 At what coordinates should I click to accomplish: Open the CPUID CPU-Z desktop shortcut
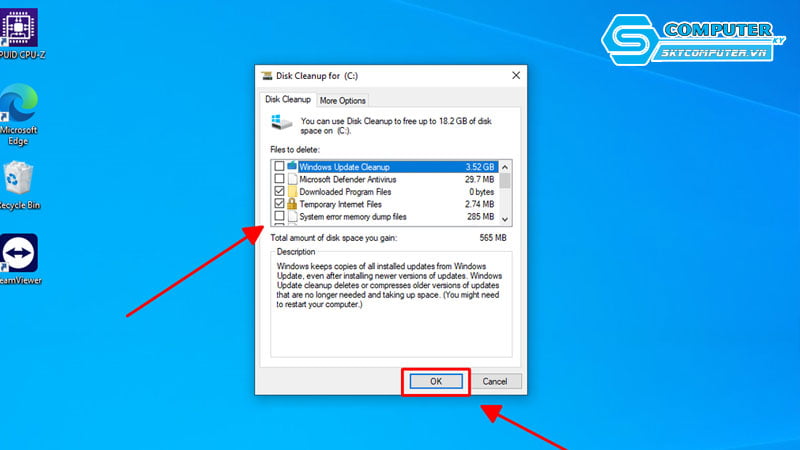click(x=17, y=25)
